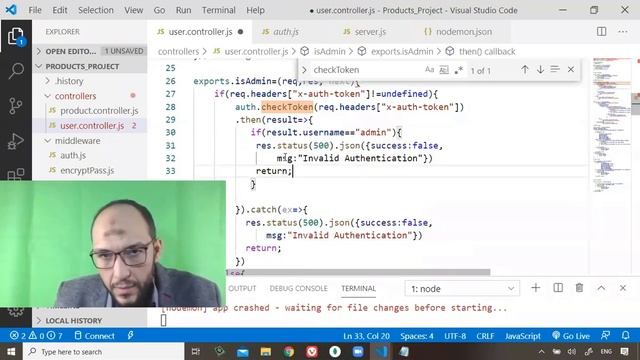Click the Connect status bar item
Image resolution: width=640 pixels, height=360 pixels.
click(x=95, y=336)
